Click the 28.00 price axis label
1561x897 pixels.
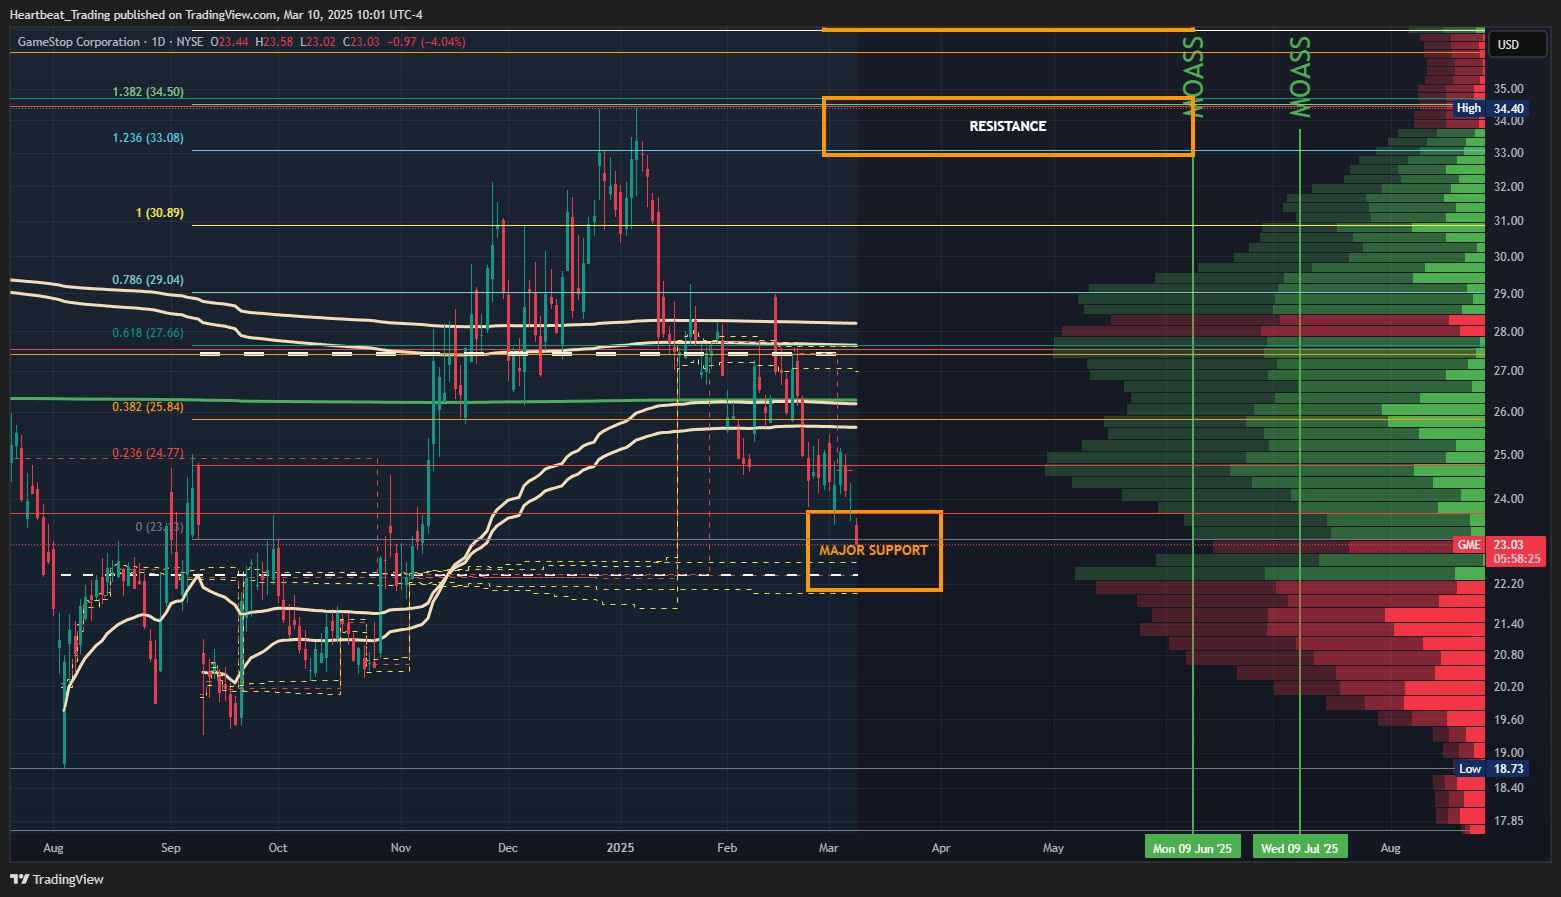[1509, 332]
